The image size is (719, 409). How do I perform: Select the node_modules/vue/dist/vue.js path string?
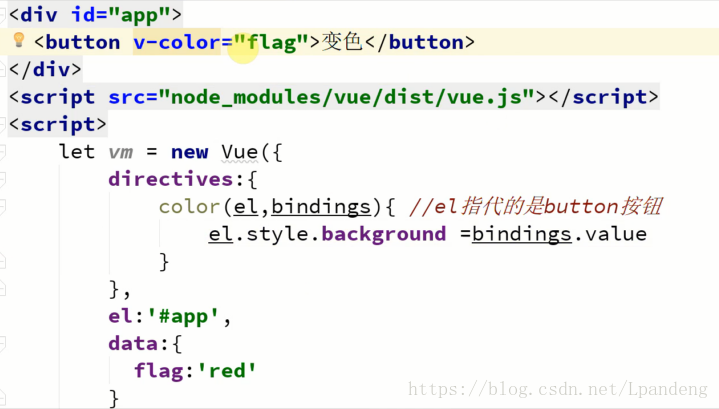click(x=346, y=97)
